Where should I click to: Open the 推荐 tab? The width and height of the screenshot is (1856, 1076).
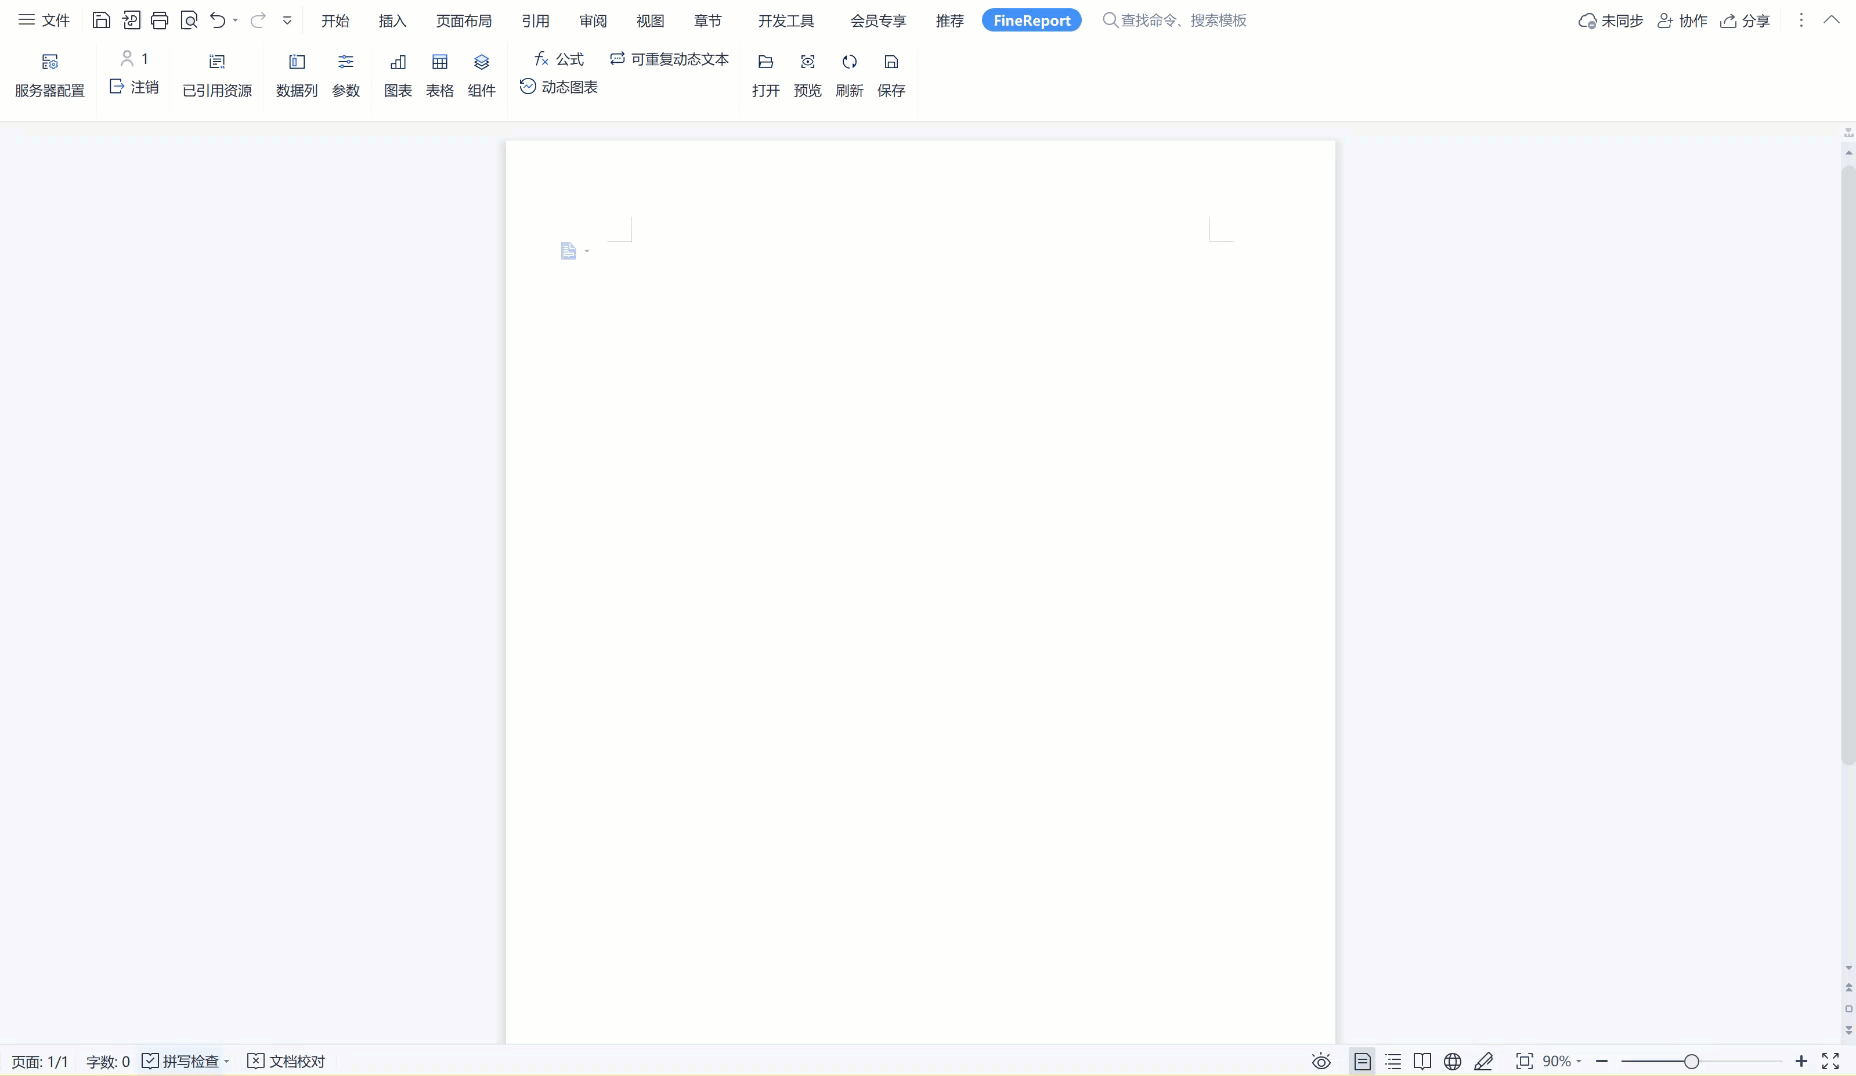point(950,20)
